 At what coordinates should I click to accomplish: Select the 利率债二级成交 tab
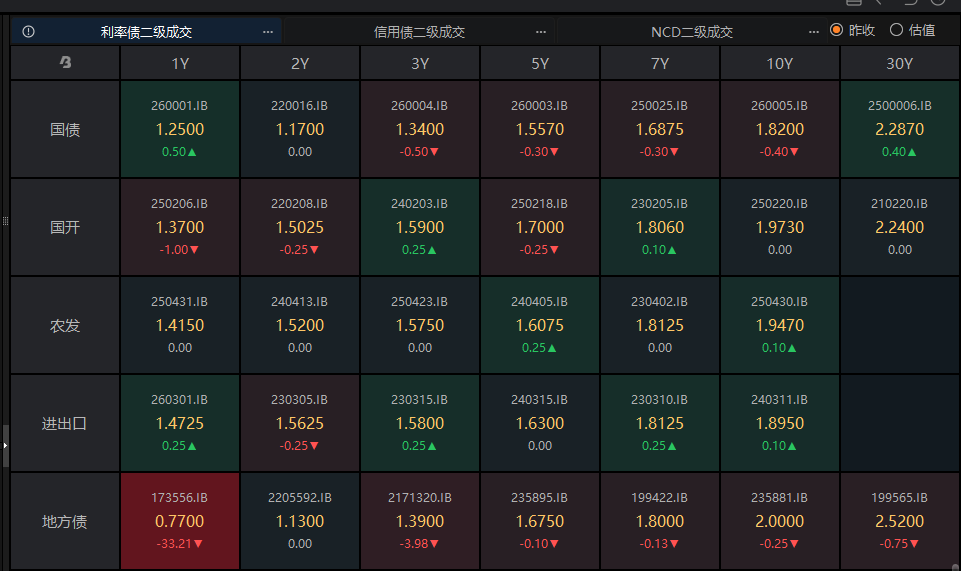pyautogui.click(x=146, y=32)
